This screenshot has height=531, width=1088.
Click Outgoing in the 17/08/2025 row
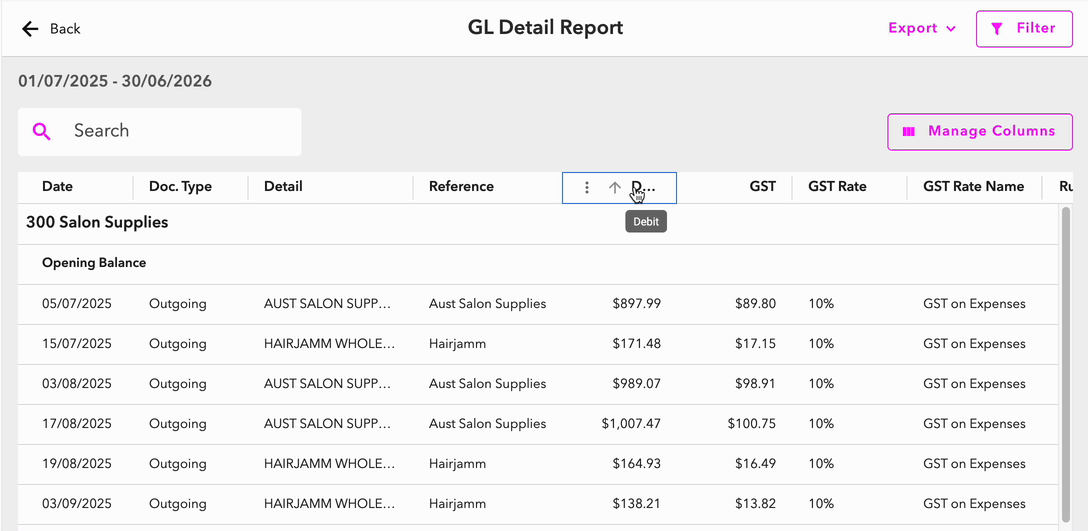click(x=178, y=423)
